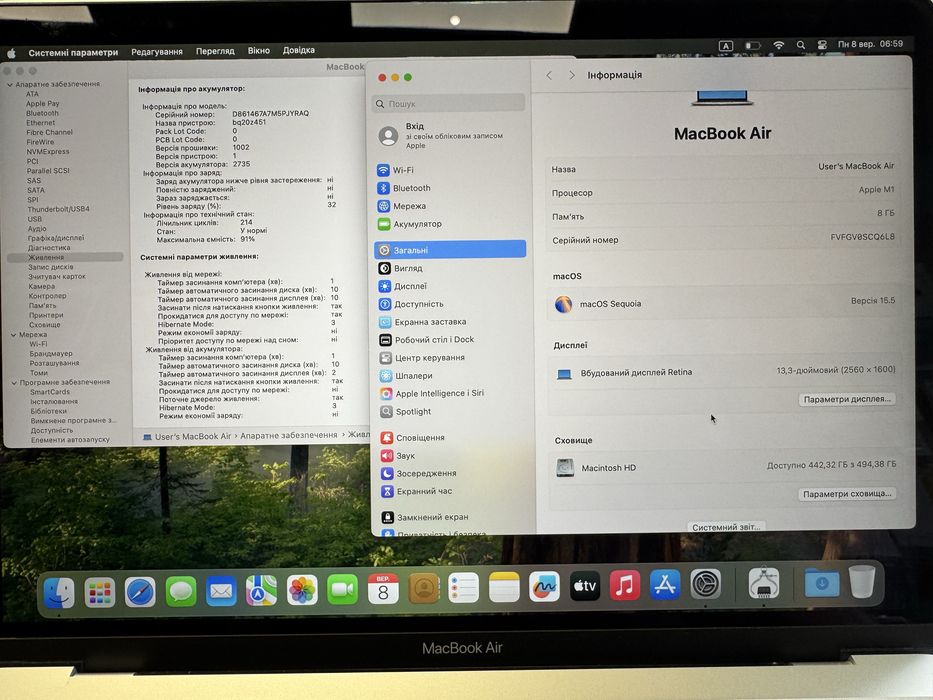Image resolution: width=933 pixels, height=700 pixels.
Task: Select Зосередження in settings sidebar
Action: coord(452,473)
